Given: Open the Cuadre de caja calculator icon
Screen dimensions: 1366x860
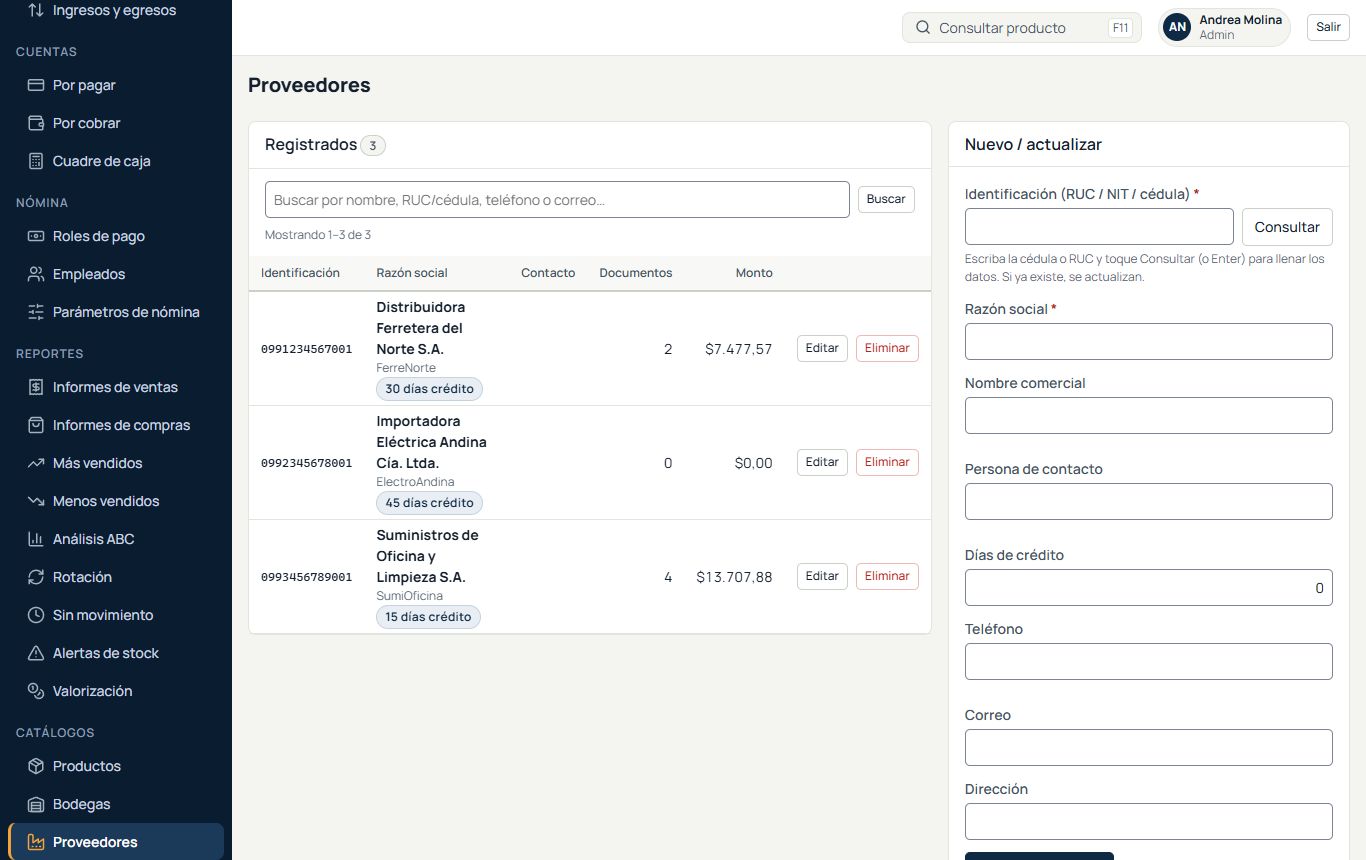Looking at the screenshot, I should (x=36, y=161).
